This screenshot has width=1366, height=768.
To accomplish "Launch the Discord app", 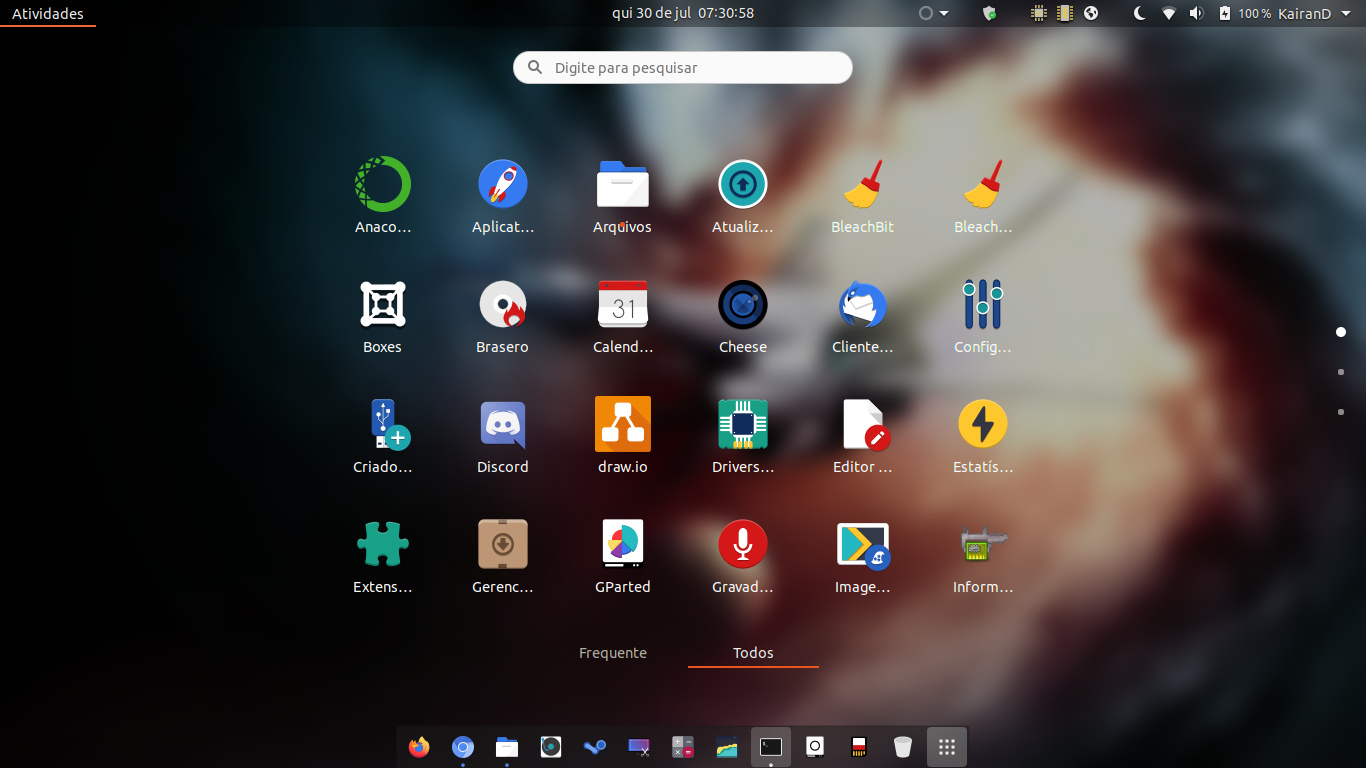I will click(502, 425).
